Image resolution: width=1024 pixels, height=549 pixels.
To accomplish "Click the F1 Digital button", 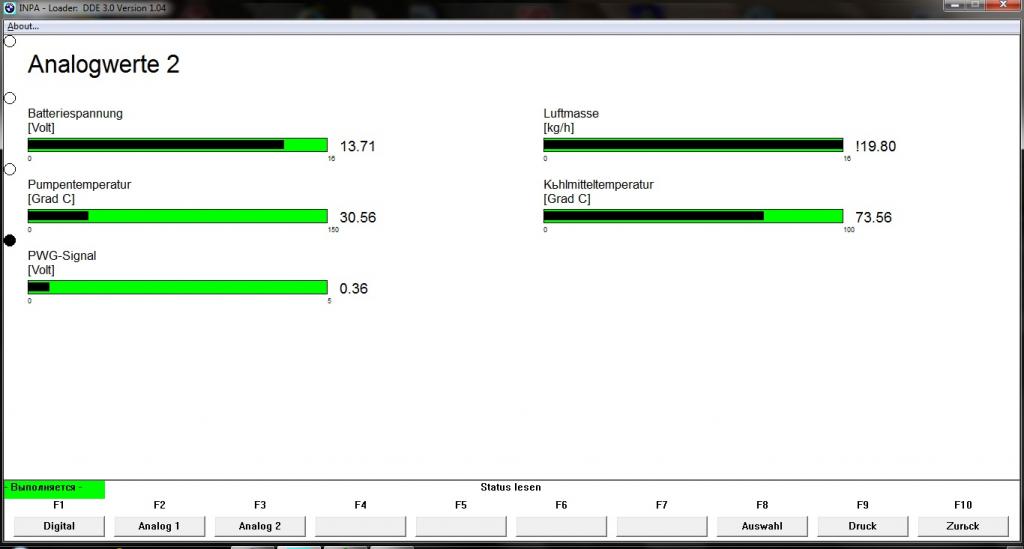I will [59, 526].
